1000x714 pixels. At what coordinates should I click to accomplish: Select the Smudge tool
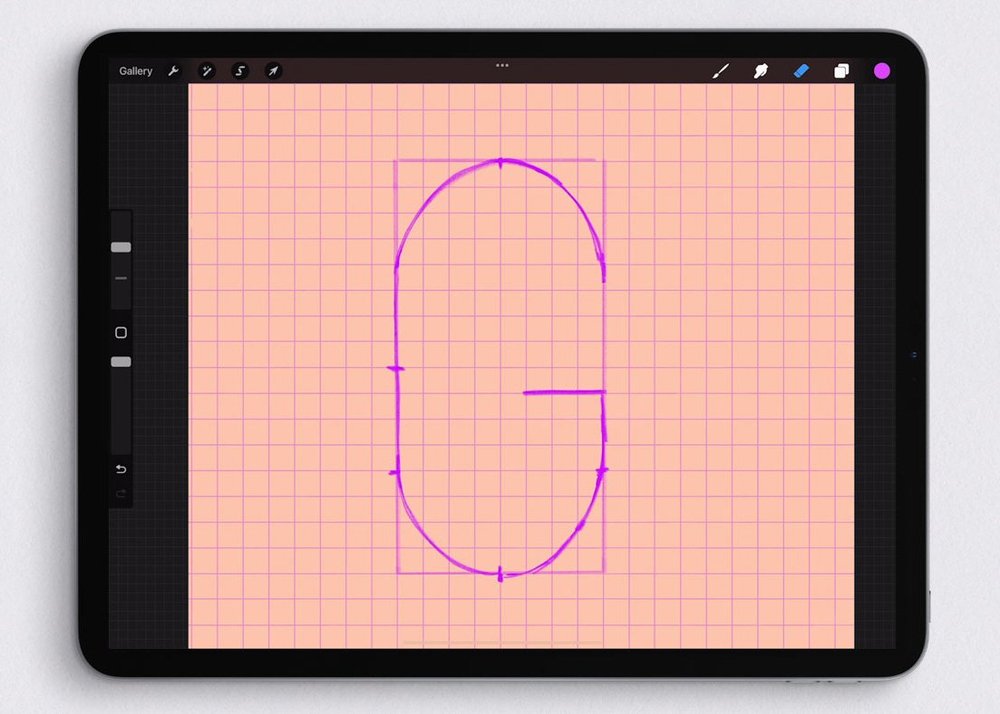pyautogui.click(x=761, y=71)
